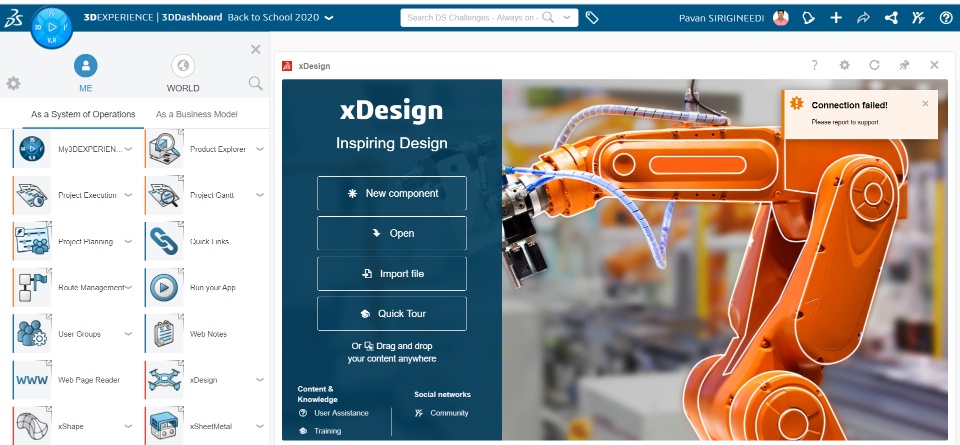Screen dimensions: 960x445
Task: Select the WORLD globe icon
Action: (x=182, y=65)
